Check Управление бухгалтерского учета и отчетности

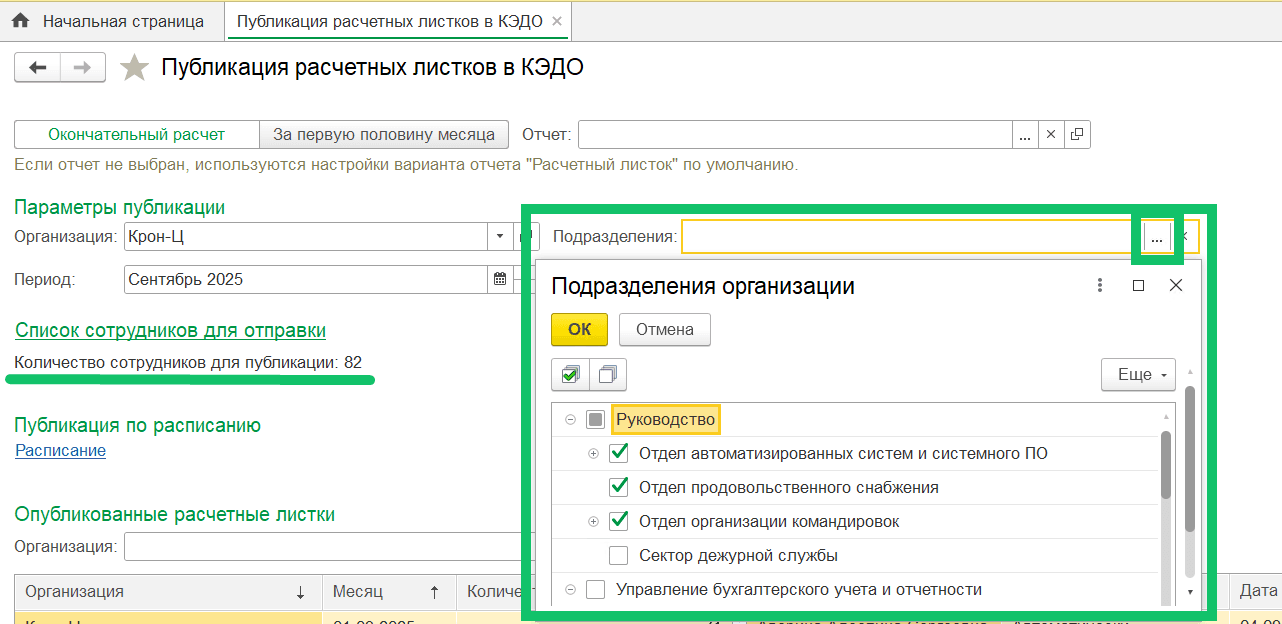click(596, 590)
